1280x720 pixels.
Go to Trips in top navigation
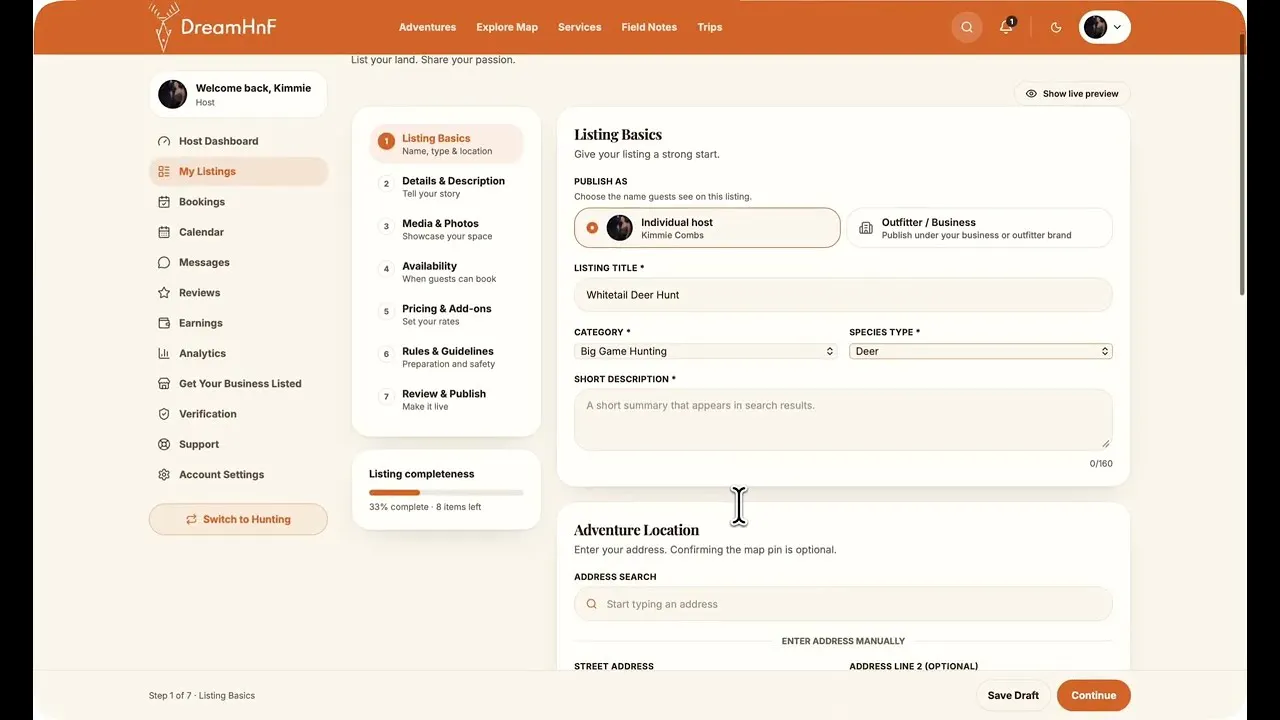710,27
